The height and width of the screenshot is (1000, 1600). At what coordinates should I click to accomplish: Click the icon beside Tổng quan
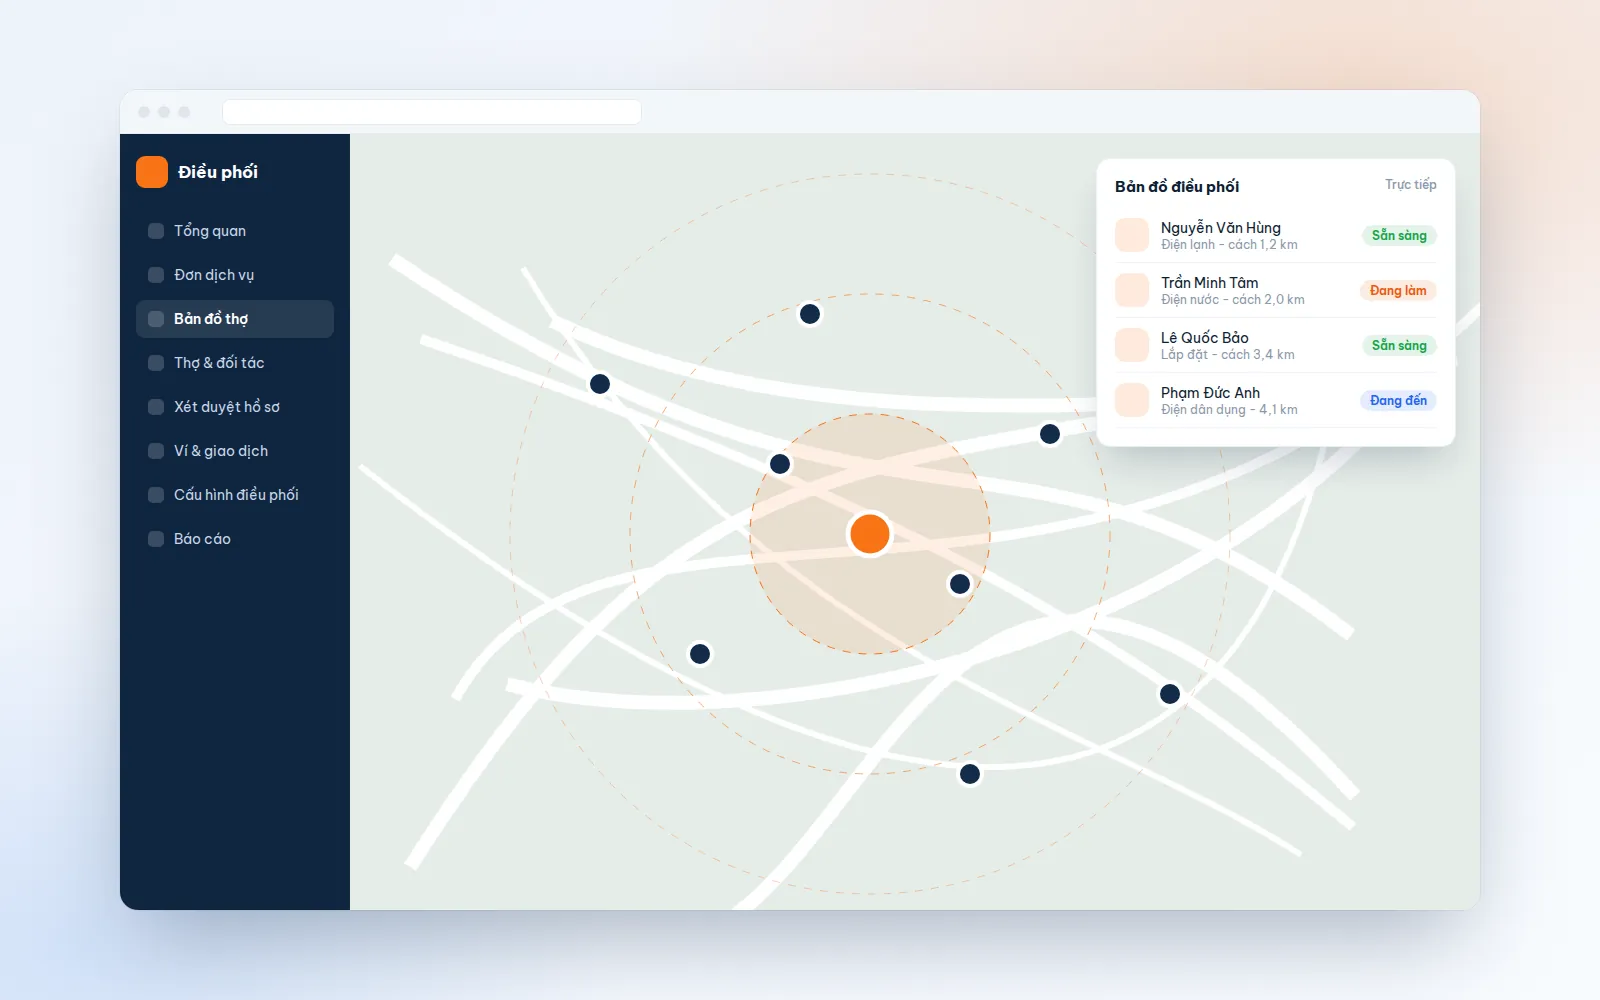156,231
